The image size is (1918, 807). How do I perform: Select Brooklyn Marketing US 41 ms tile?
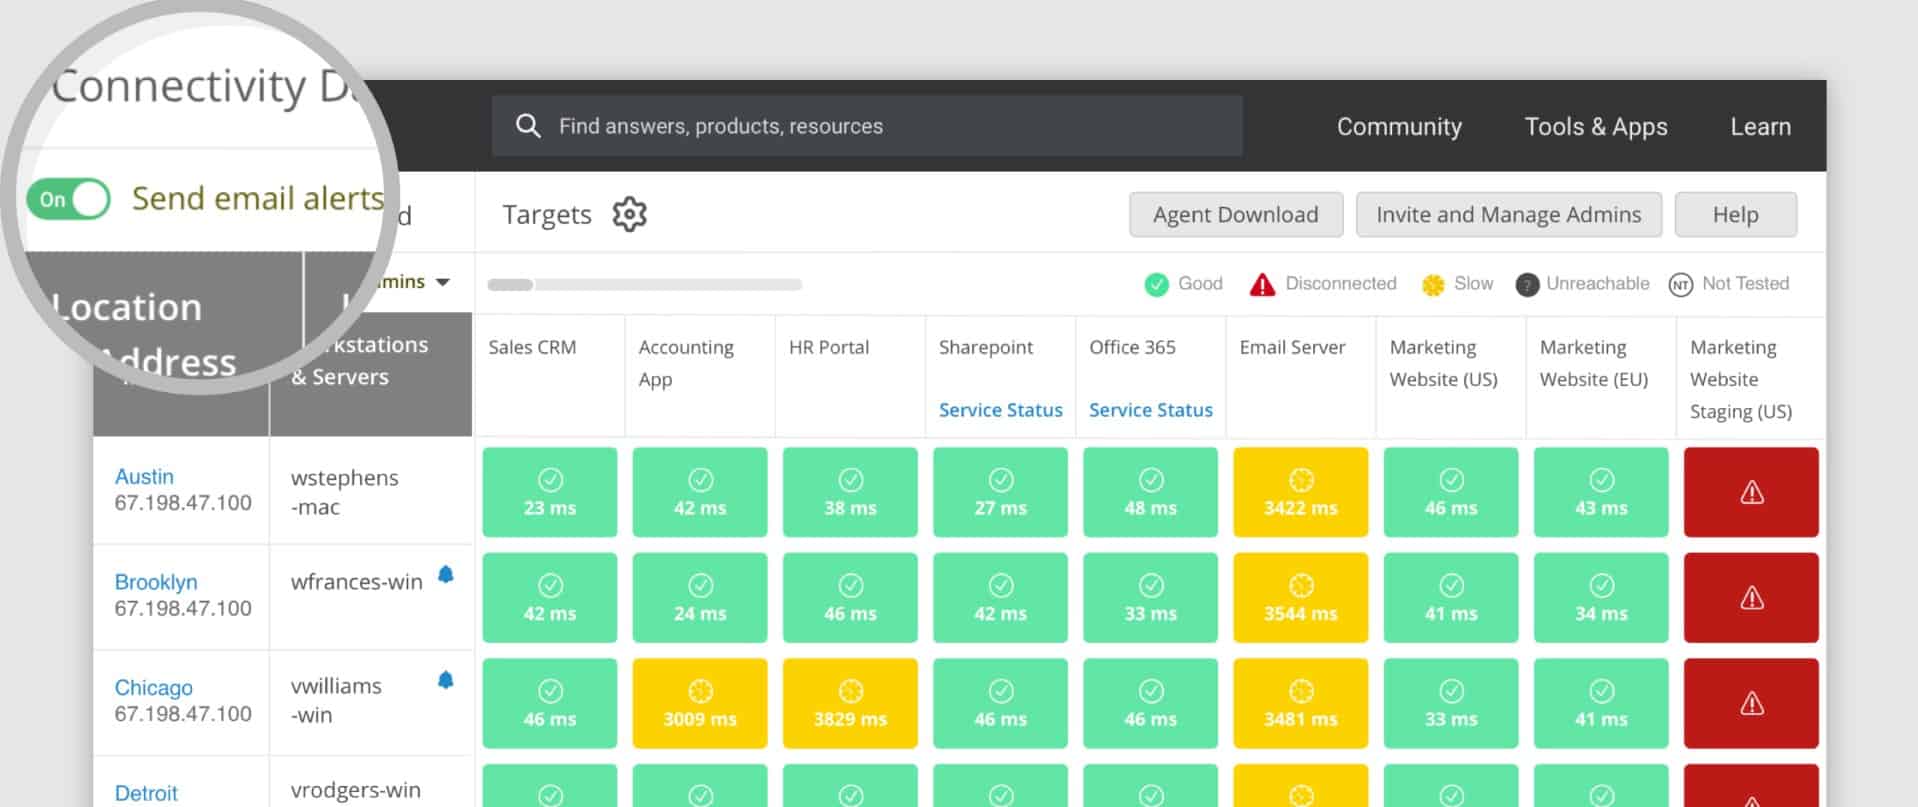1451,598
